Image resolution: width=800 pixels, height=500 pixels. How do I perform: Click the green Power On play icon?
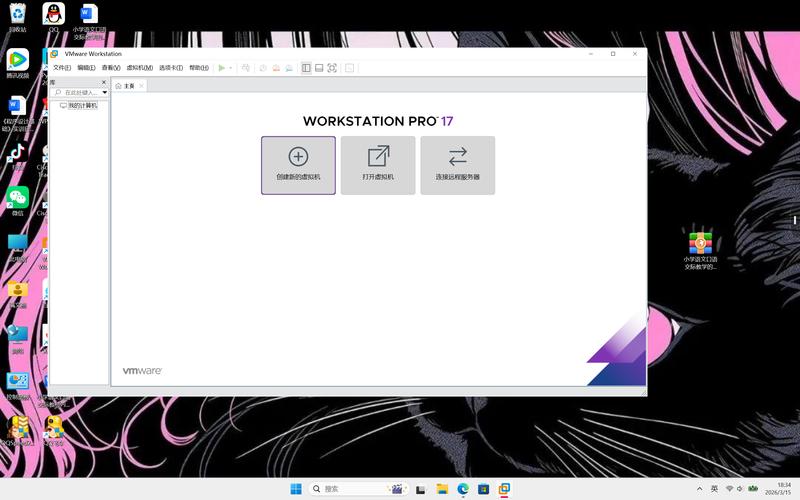(x=221, y=68)
